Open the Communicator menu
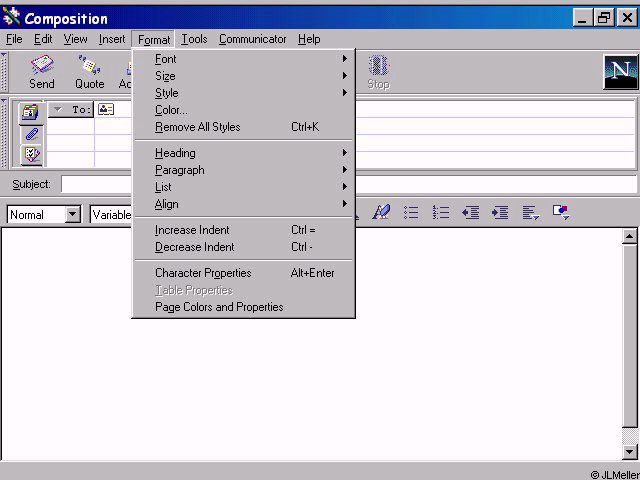This screenshot has height=480, width=640. pyautogui.click(x=253, y=39)
